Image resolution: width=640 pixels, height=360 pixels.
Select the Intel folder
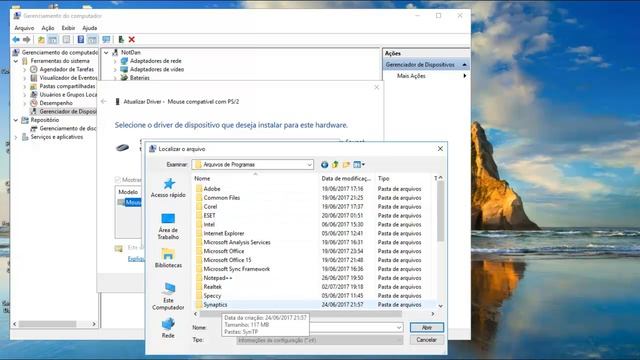pyautogui.click(x=209, y=224)
